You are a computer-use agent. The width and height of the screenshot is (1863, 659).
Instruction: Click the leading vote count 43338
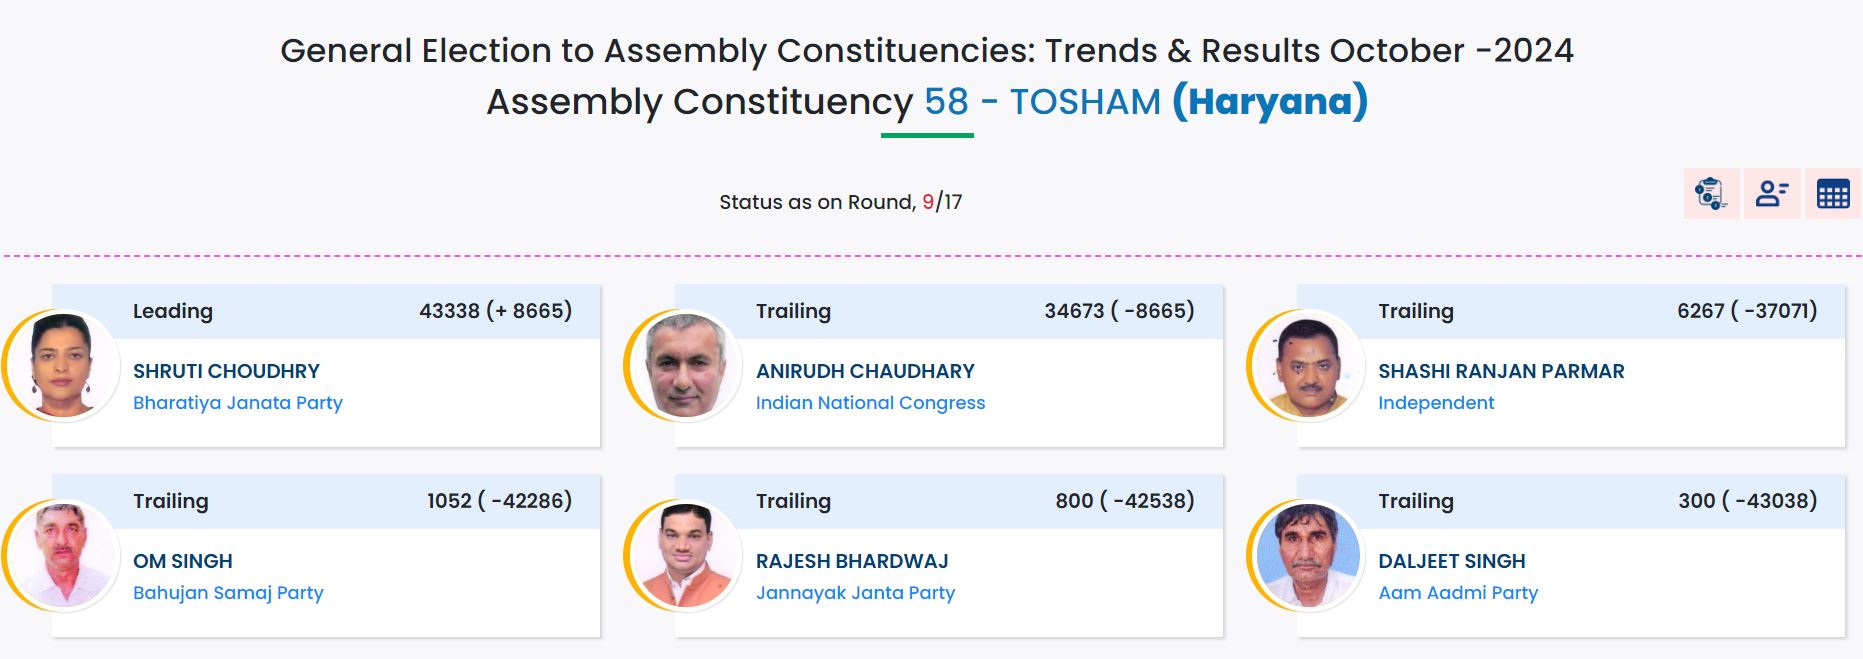coord(450,311)
